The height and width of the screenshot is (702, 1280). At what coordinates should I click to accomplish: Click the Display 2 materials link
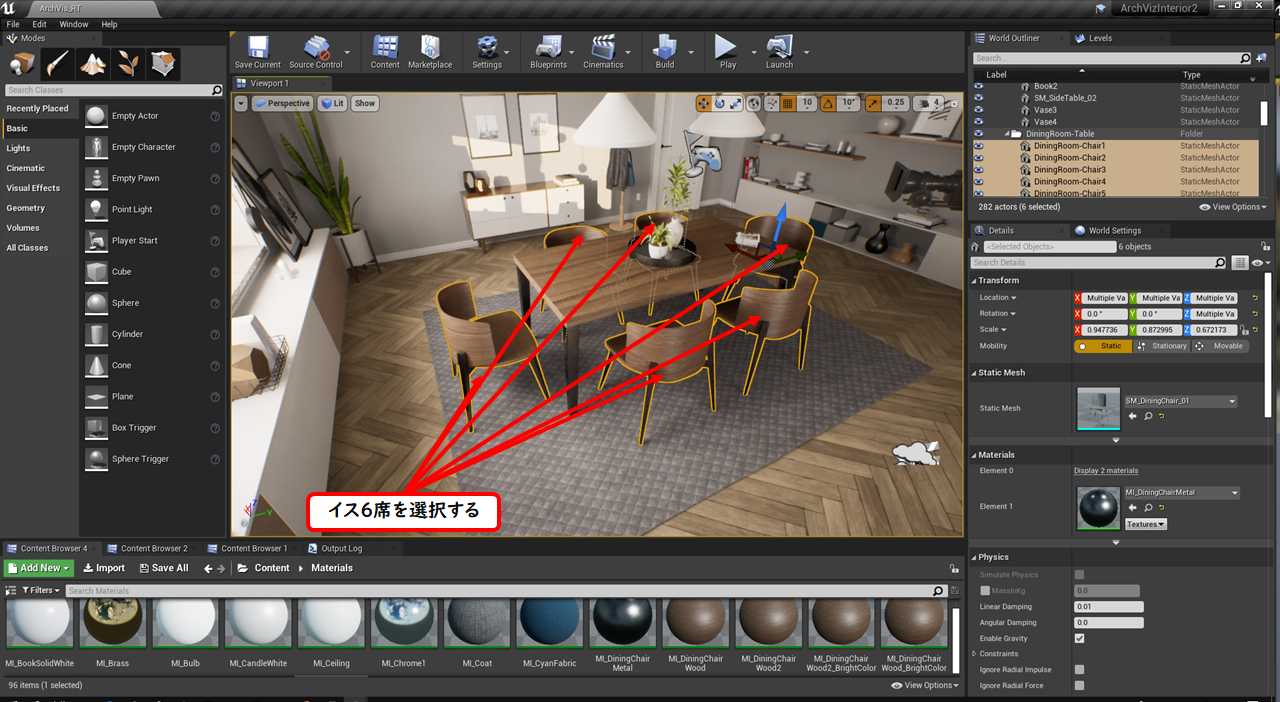[x=1106, y=471]
